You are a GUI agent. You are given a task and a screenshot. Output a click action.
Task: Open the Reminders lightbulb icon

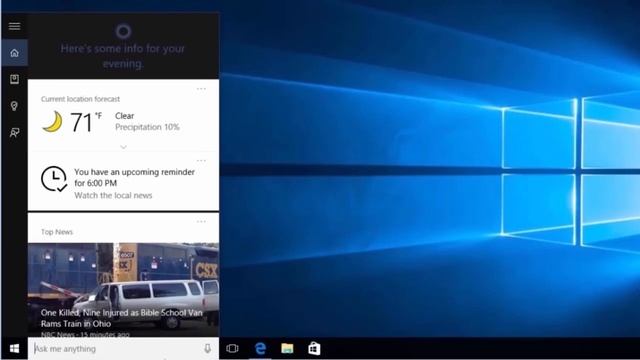[x=14, y=106]
